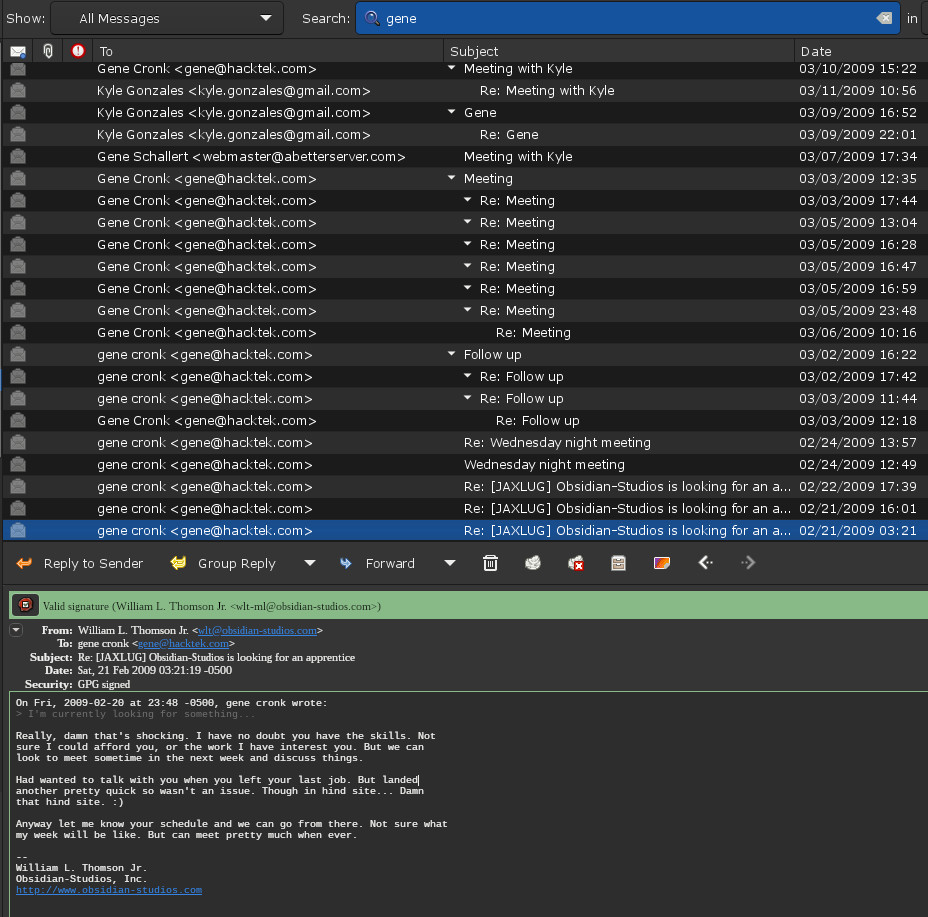Sort by the attachment paperclip column
This screenshot has height=917, width=928.
pyautogui.click(x=48, y=51)
